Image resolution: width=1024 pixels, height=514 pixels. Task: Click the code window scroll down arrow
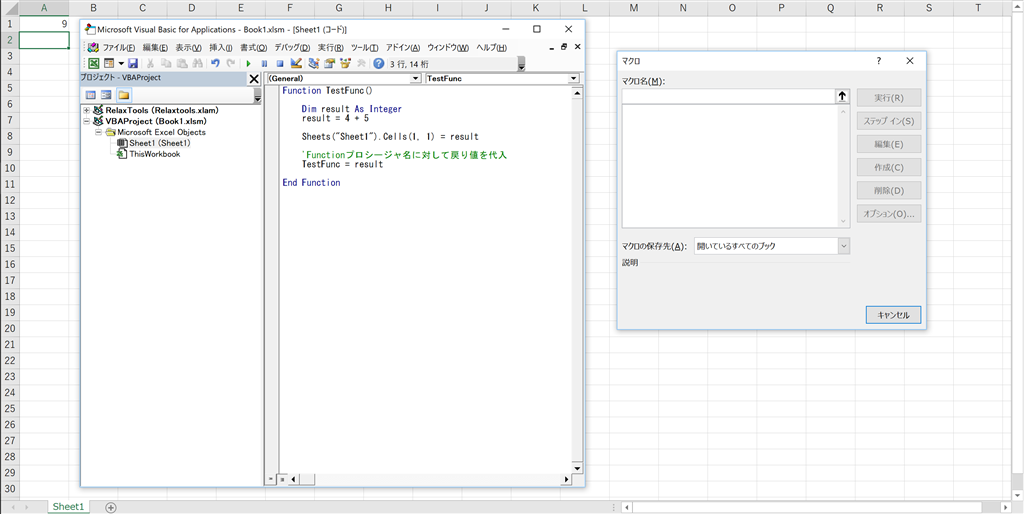[x=577, y=468]
